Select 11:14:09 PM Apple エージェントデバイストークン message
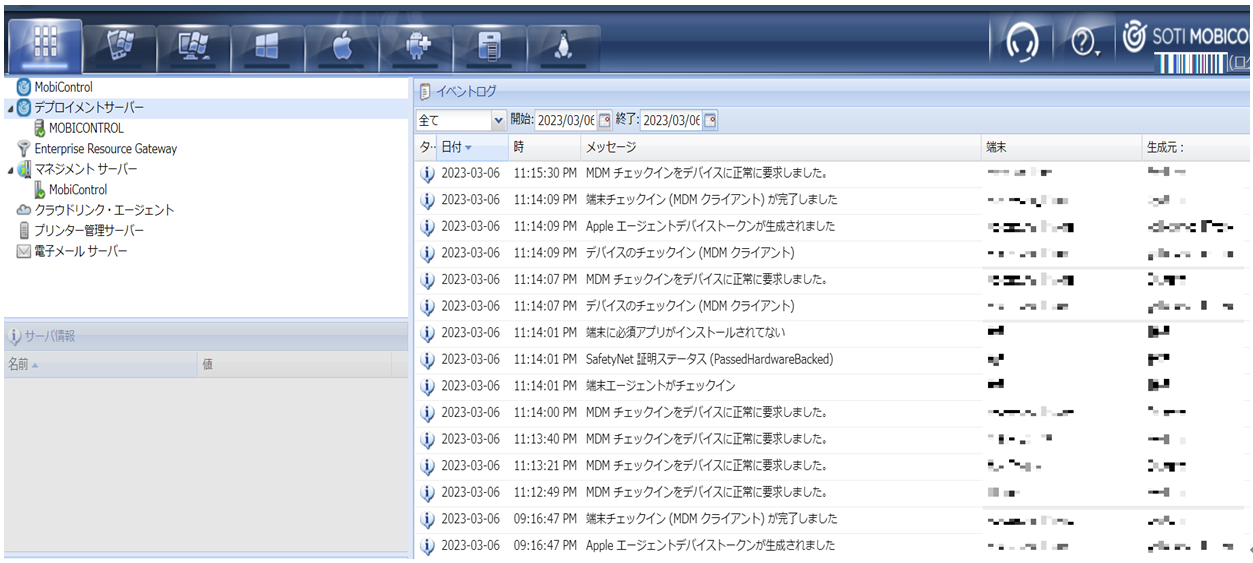This screenshot has width=1253, height=563. pyautogui.click(x=711, y=226)
